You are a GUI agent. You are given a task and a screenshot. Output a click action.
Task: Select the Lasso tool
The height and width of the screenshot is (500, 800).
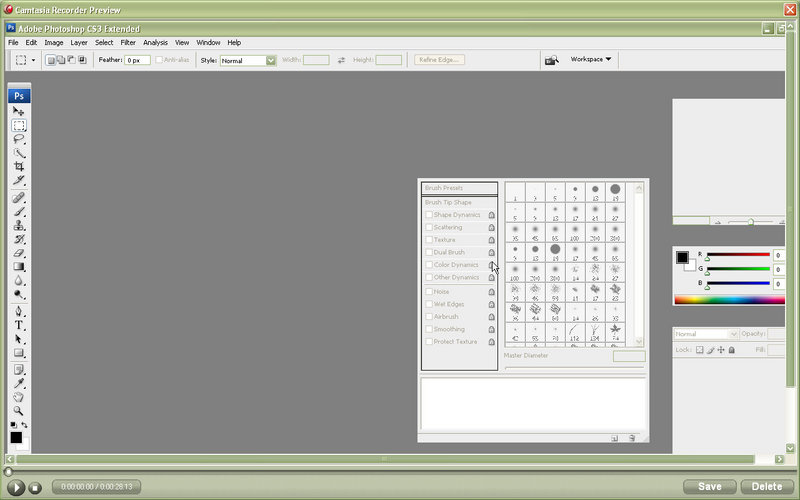(x=19, y=139)
